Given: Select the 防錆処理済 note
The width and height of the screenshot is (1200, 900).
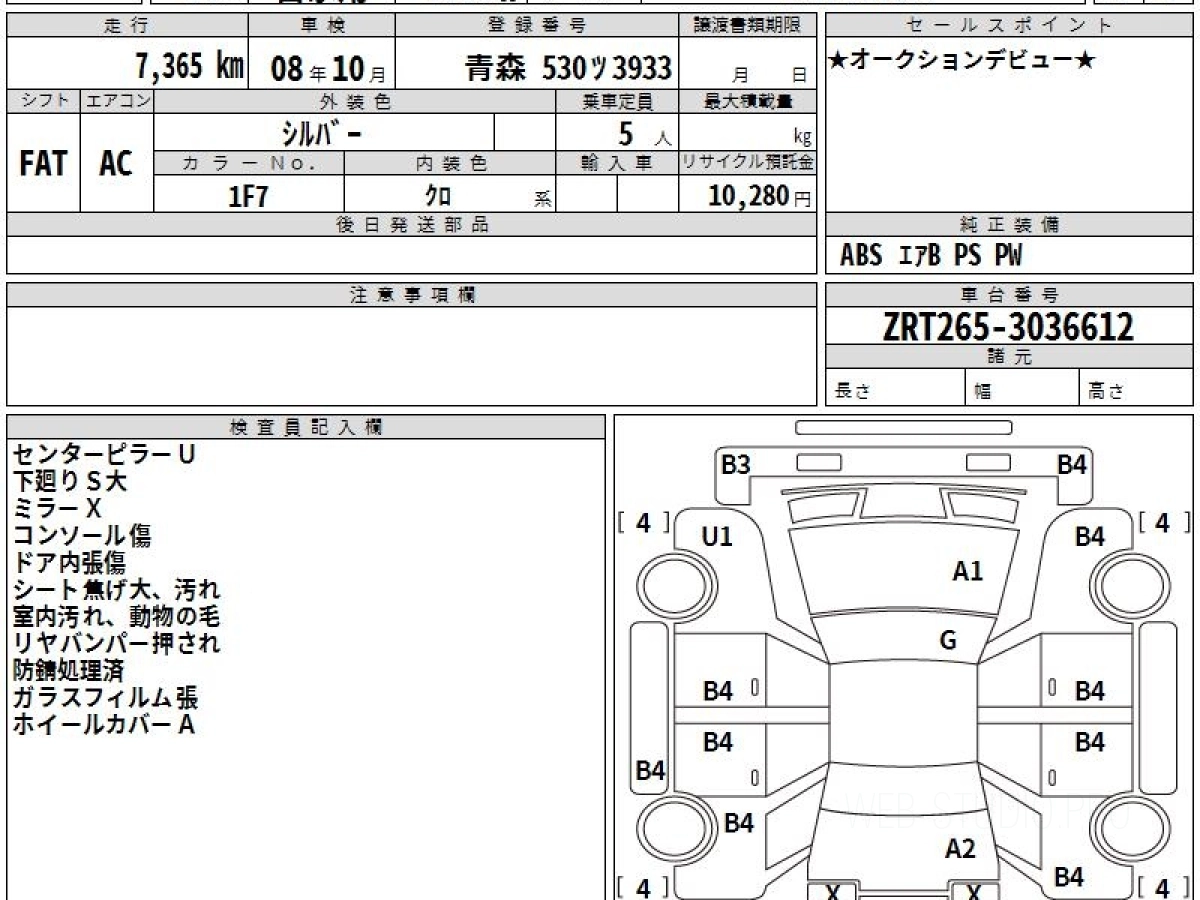Looking at the screenshot, I should [x=68, y=670].
